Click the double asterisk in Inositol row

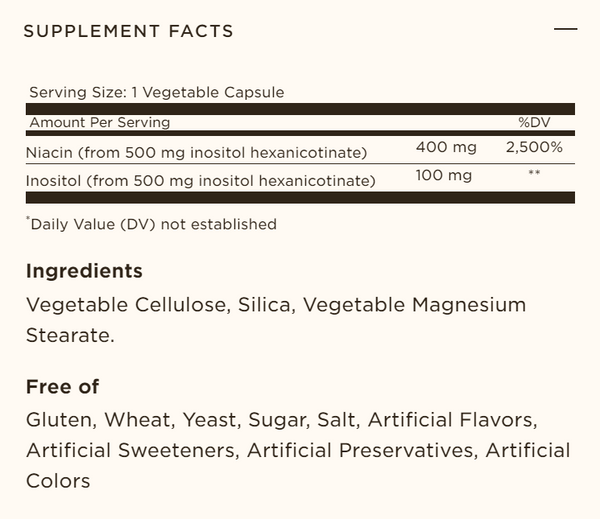point(534,175)
